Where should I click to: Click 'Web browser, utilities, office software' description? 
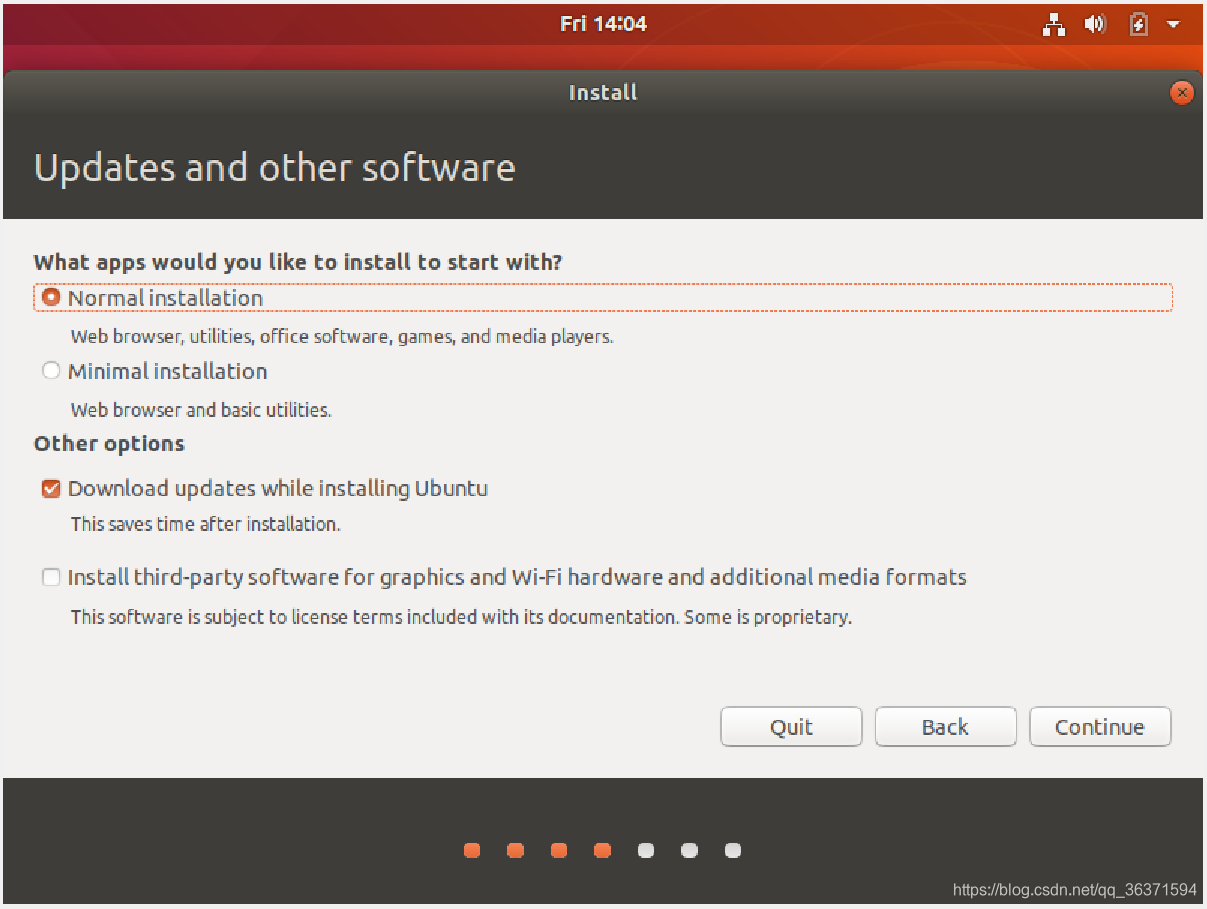pyautogui.click(x=342, y=337)
